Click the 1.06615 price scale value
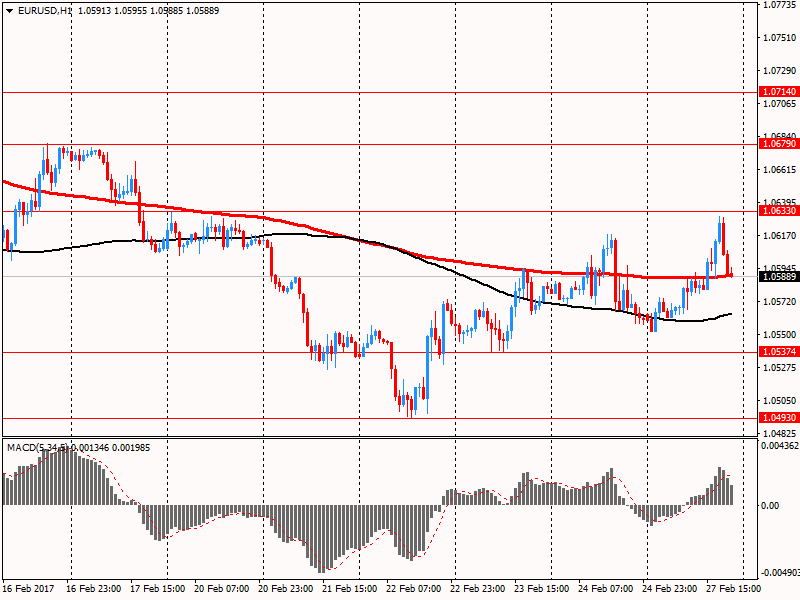This screenshot has width=800, height=600. click(x=779, y=170)
